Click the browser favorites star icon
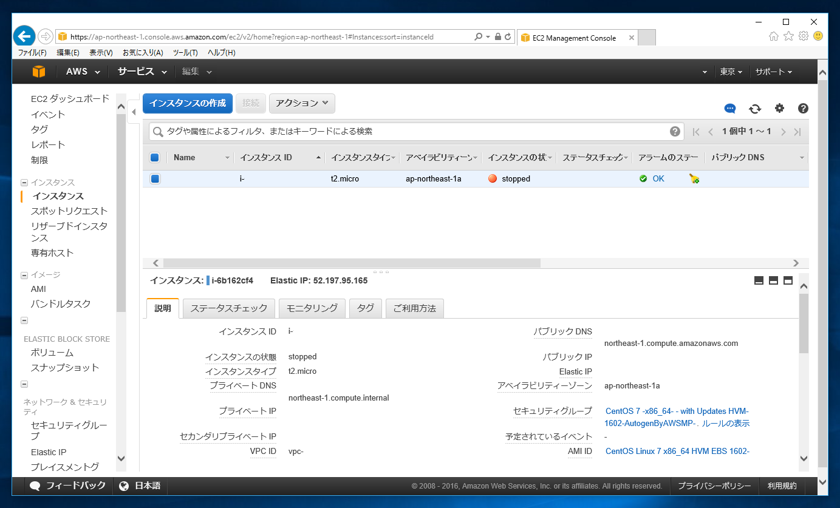The width and height of the screenshot is (840, 508). point(788,36)
